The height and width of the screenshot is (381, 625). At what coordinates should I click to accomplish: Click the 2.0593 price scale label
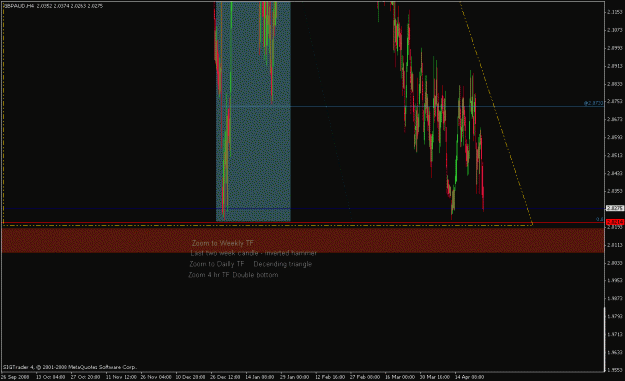point(615,137)
